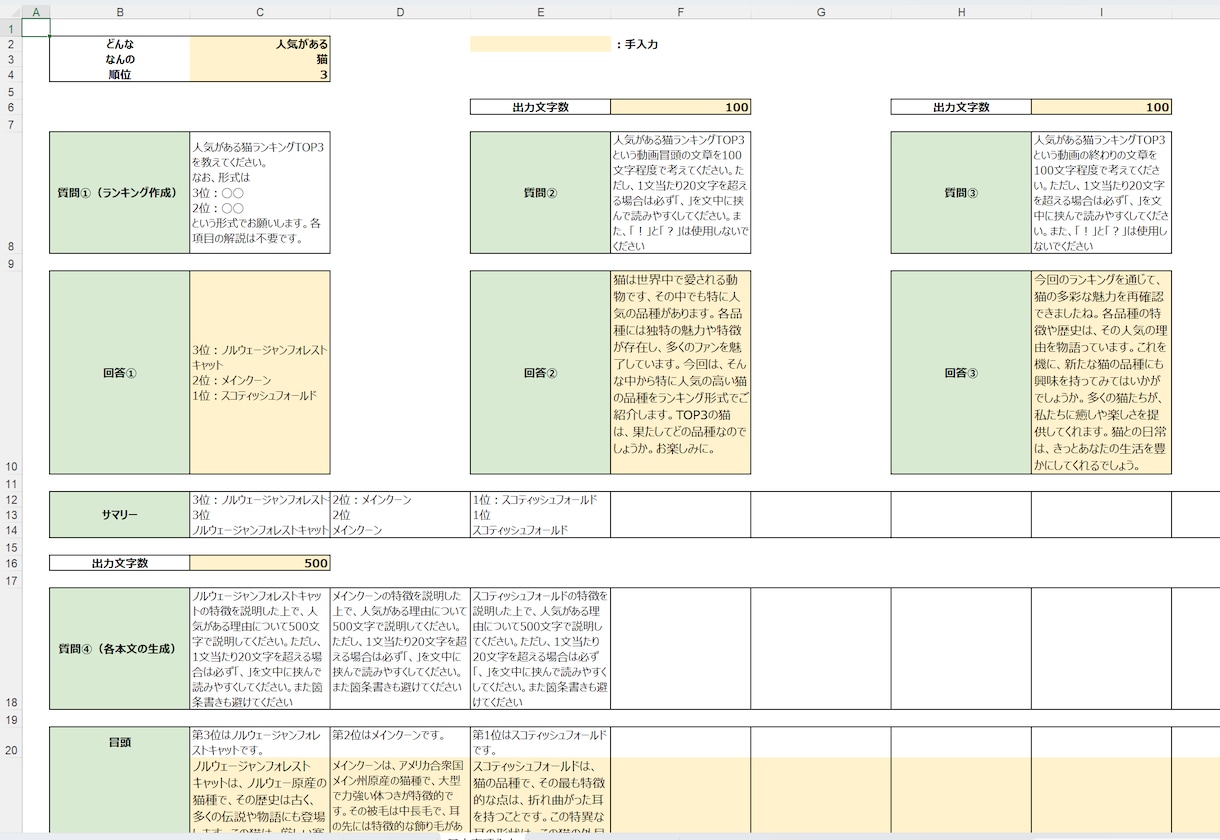
Task: Select cell F6 containing 100
Action: click(681, 107)
